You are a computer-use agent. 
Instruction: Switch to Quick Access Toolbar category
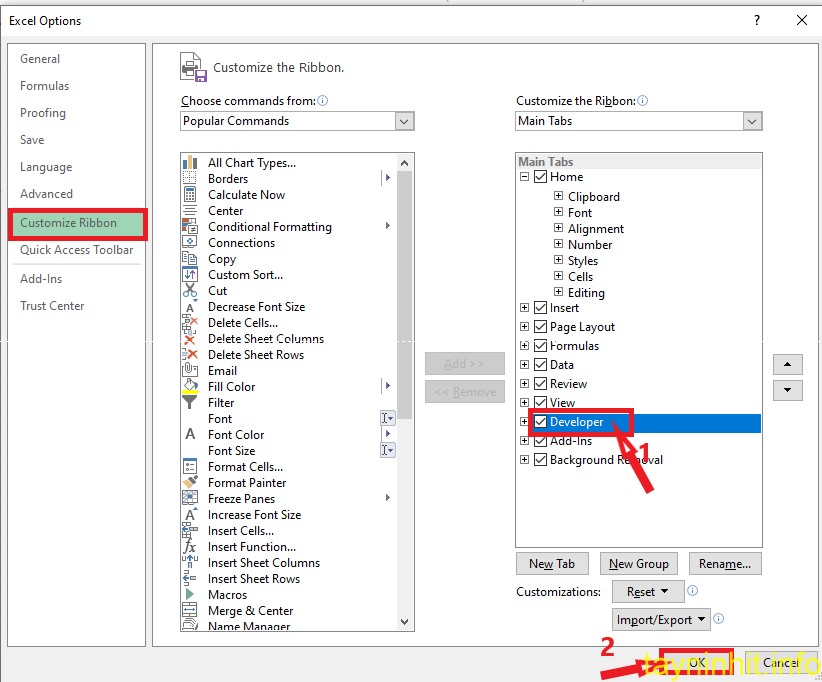pos(76,250)
